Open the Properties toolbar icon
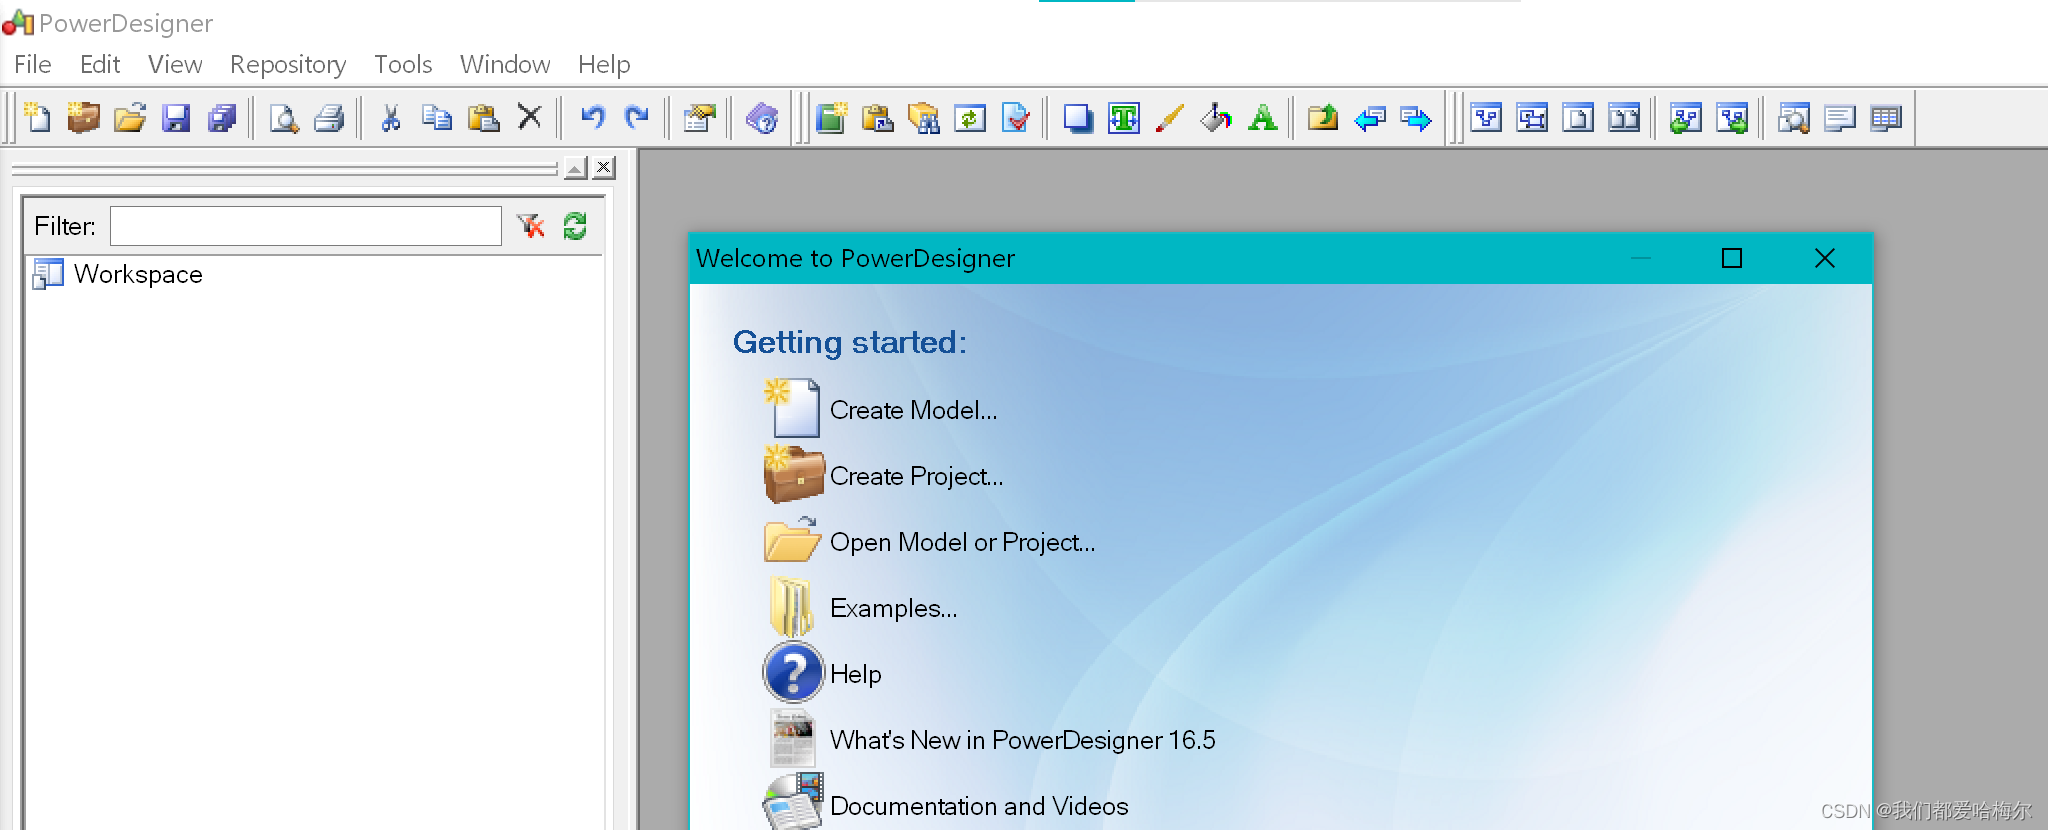Viewport: 2048px width, 830px height. pos(700,118)
